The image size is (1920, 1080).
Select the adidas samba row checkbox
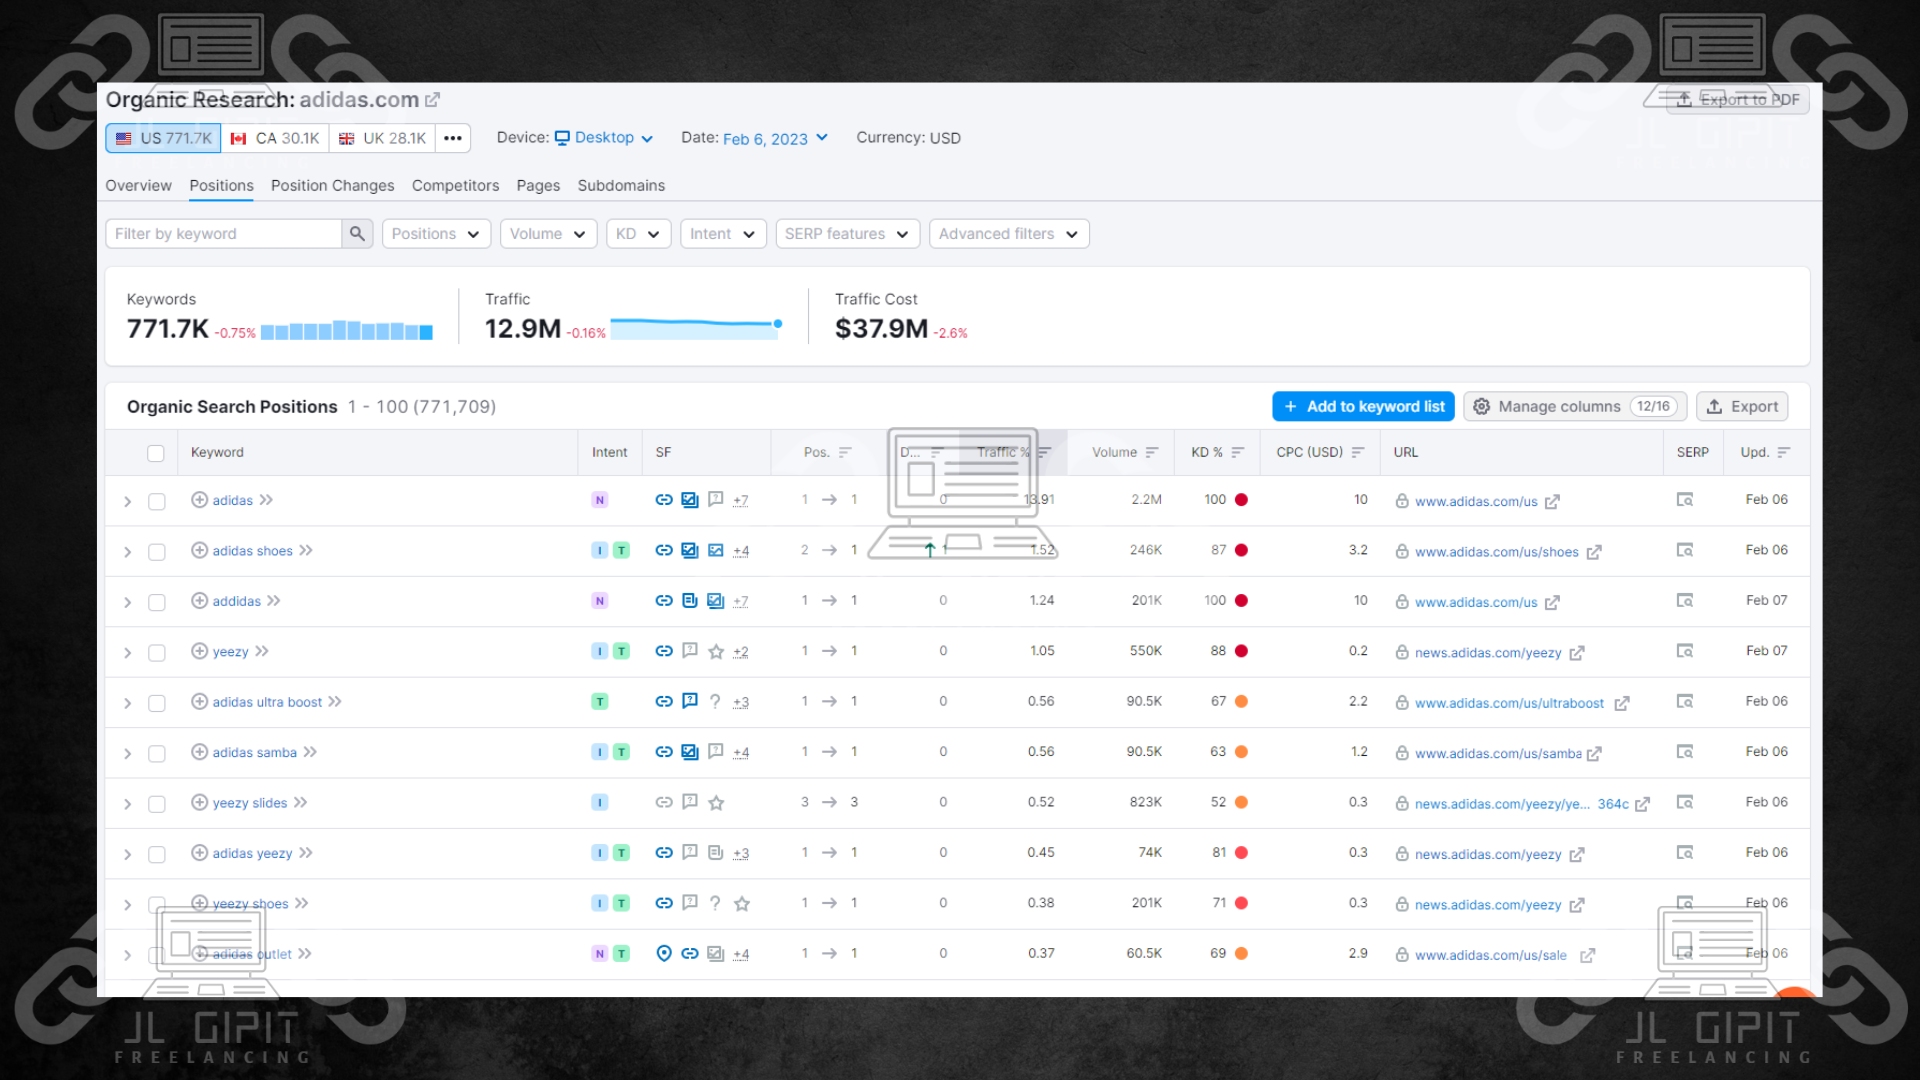click(x=157, y=754)
